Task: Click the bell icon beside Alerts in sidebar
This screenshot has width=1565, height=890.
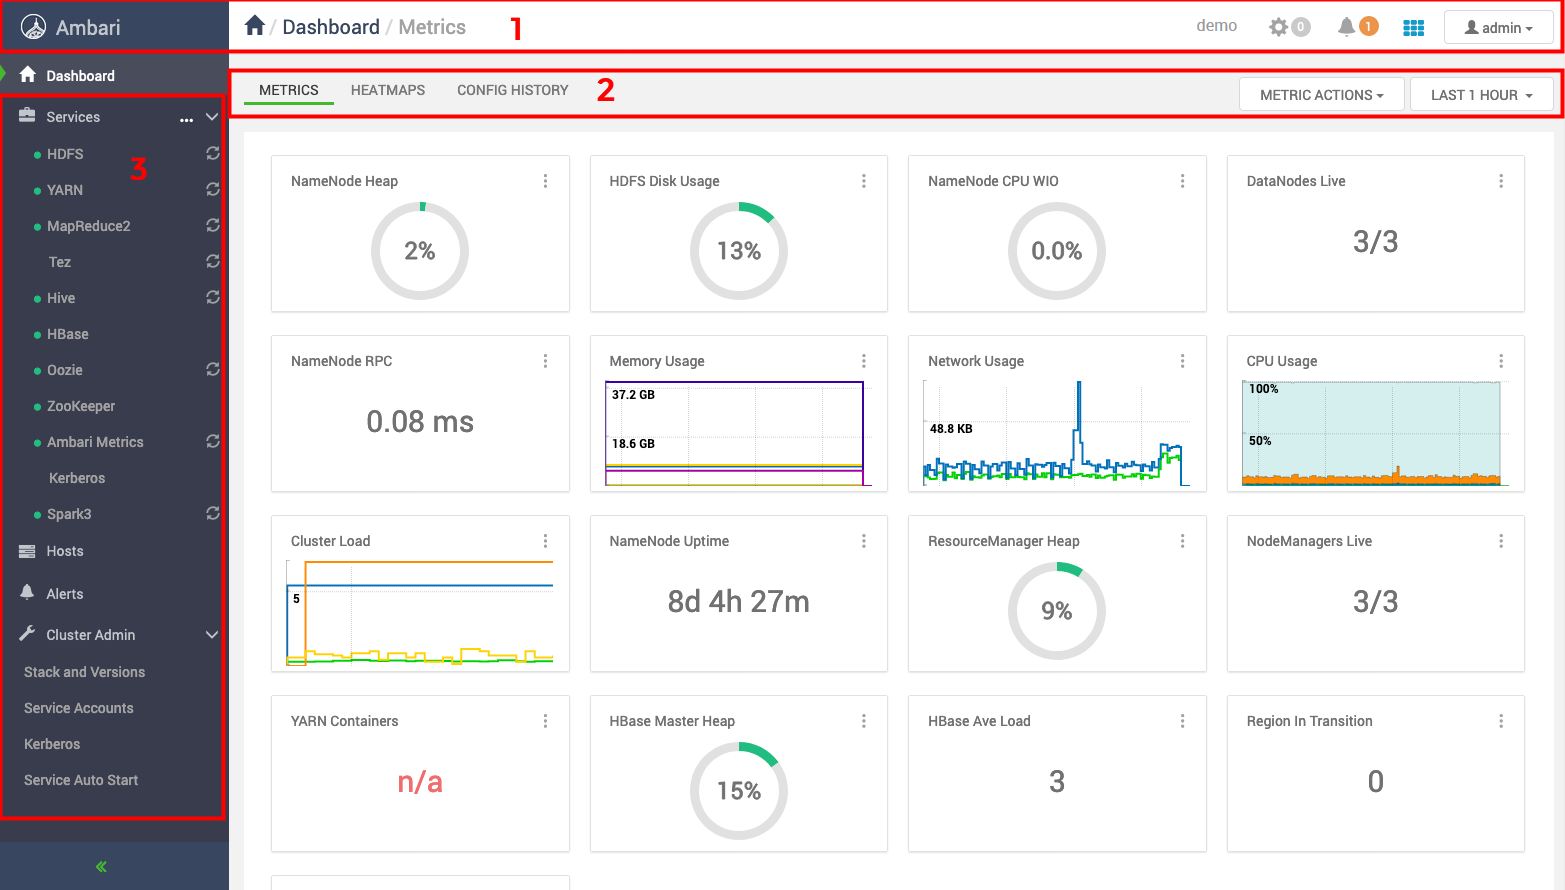Action: [26, 593]
